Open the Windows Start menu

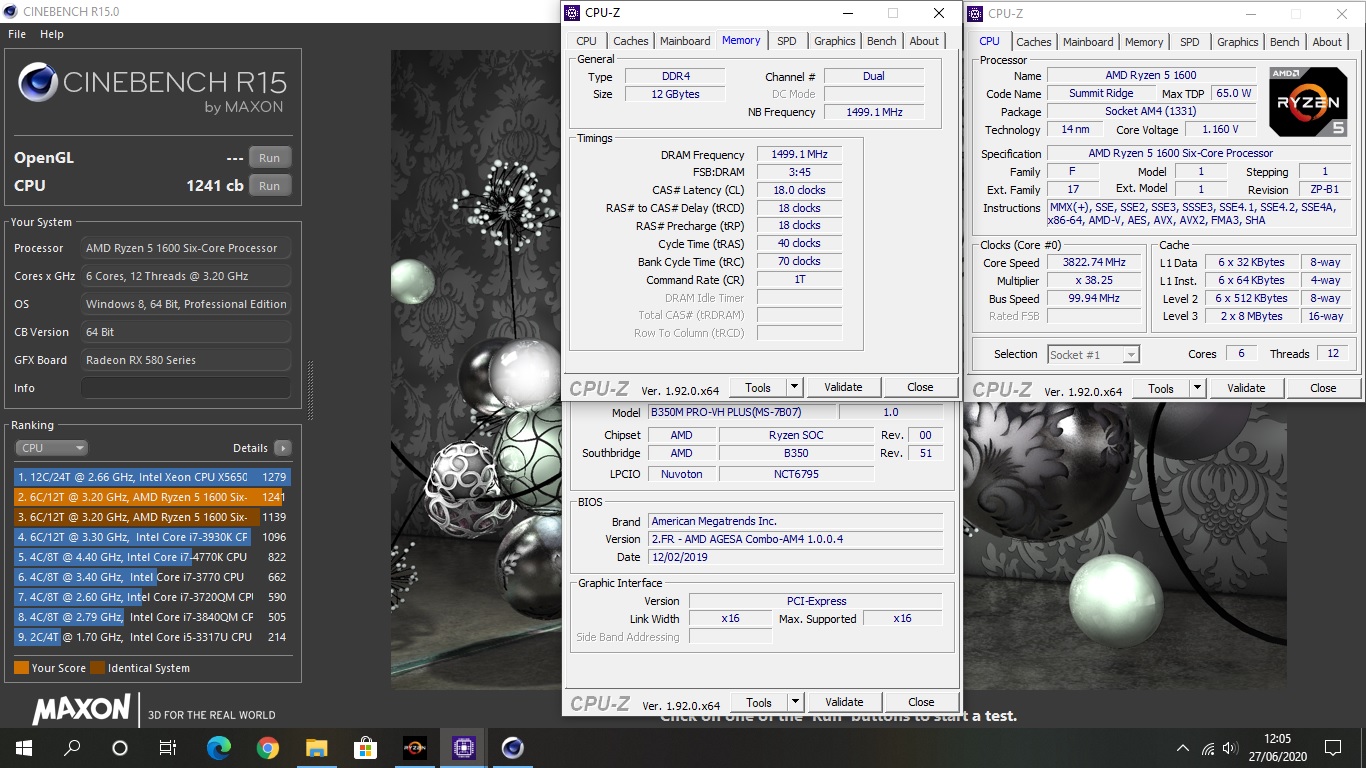(x=24, y=748)
